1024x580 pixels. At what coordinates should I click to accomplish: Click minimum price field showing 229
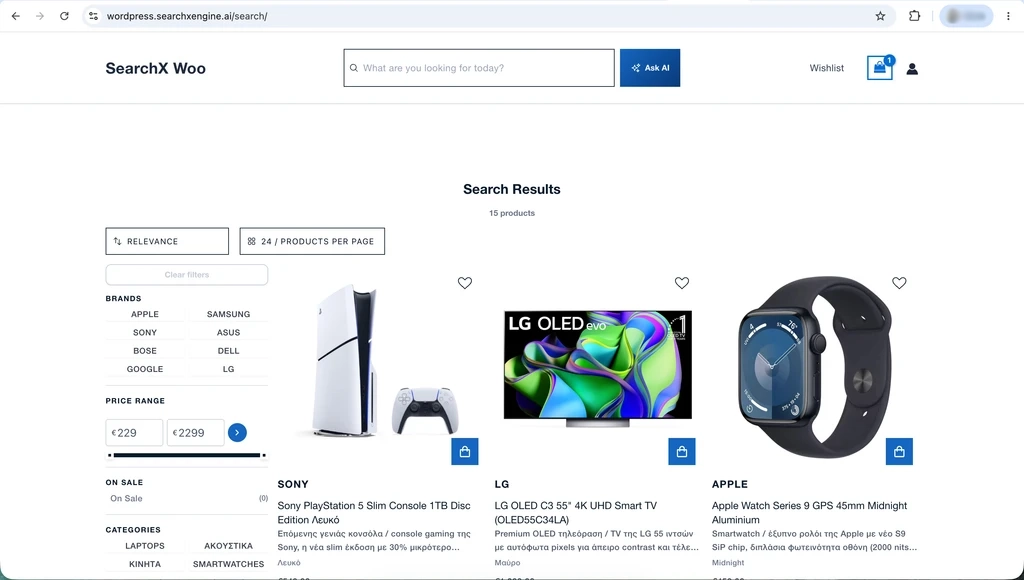[x=135, y=432]
